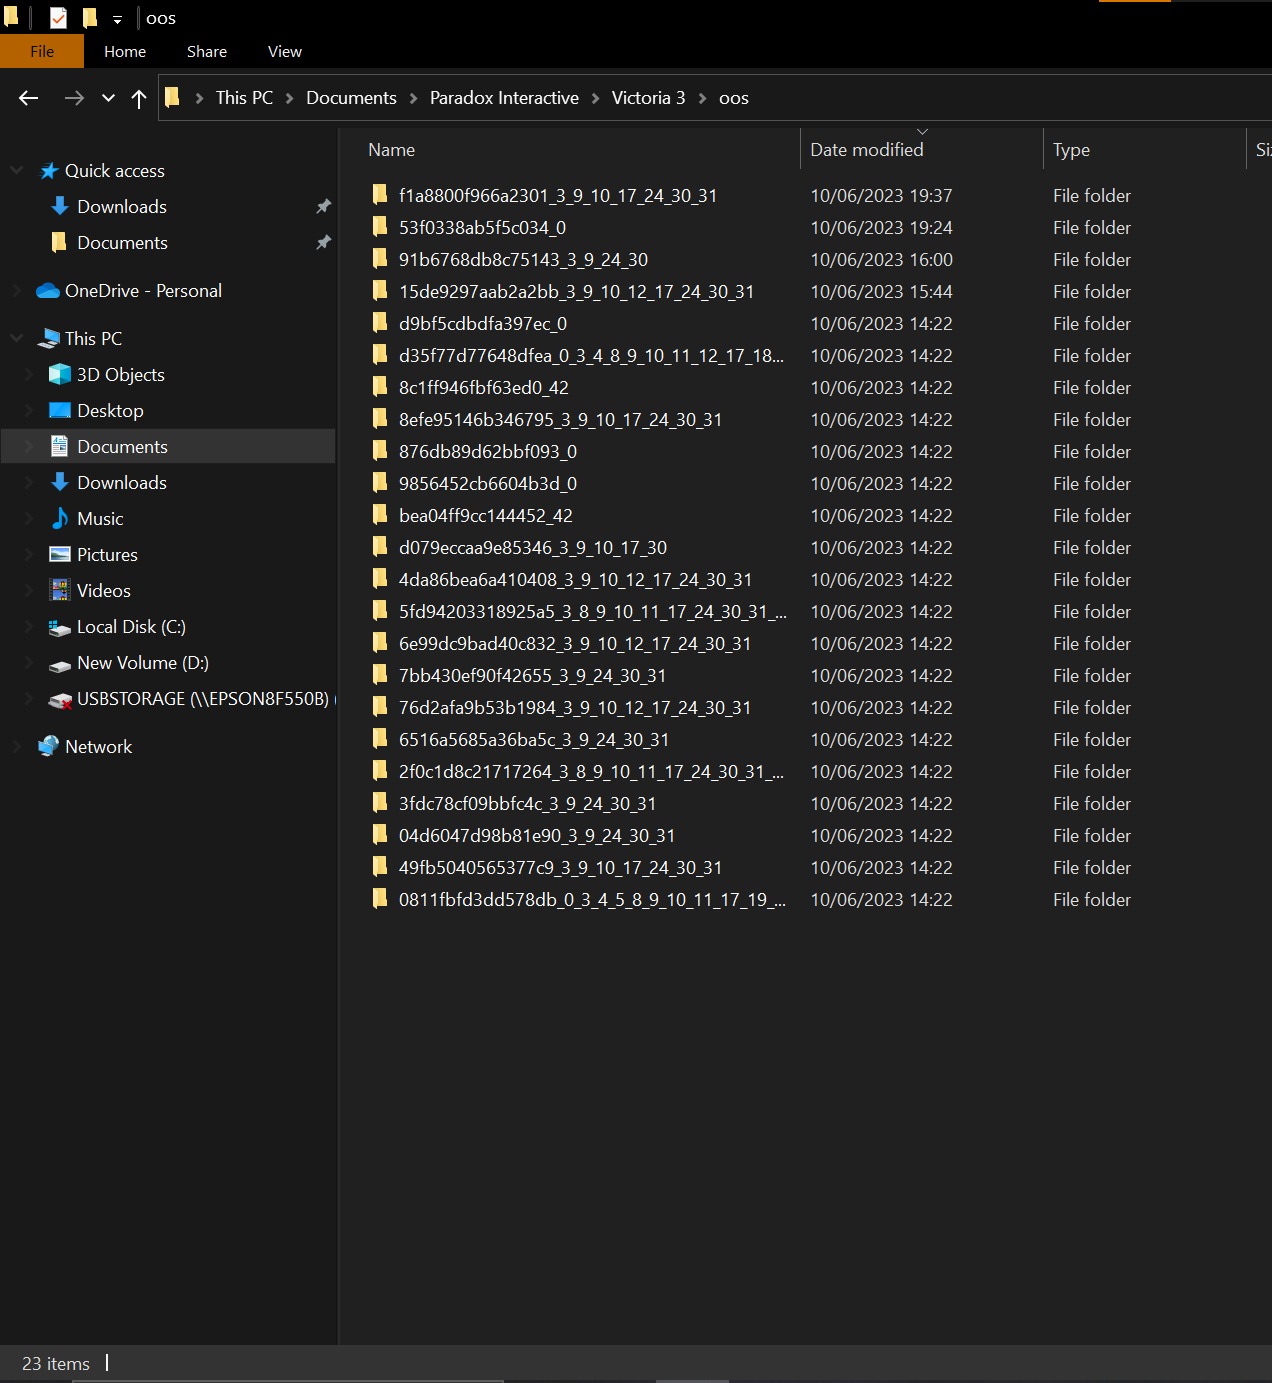Click the Properties icon in title bar
The width and height of the screenshot is (1272, 1383).
coord(59,18)
